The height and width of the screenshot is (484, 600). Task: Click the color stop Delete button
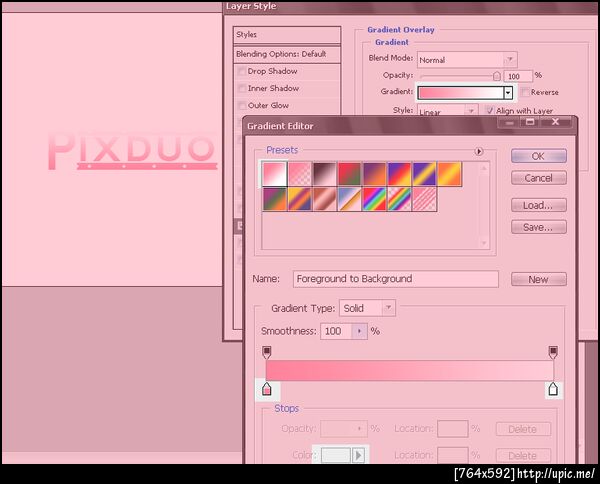pos(523,456)
